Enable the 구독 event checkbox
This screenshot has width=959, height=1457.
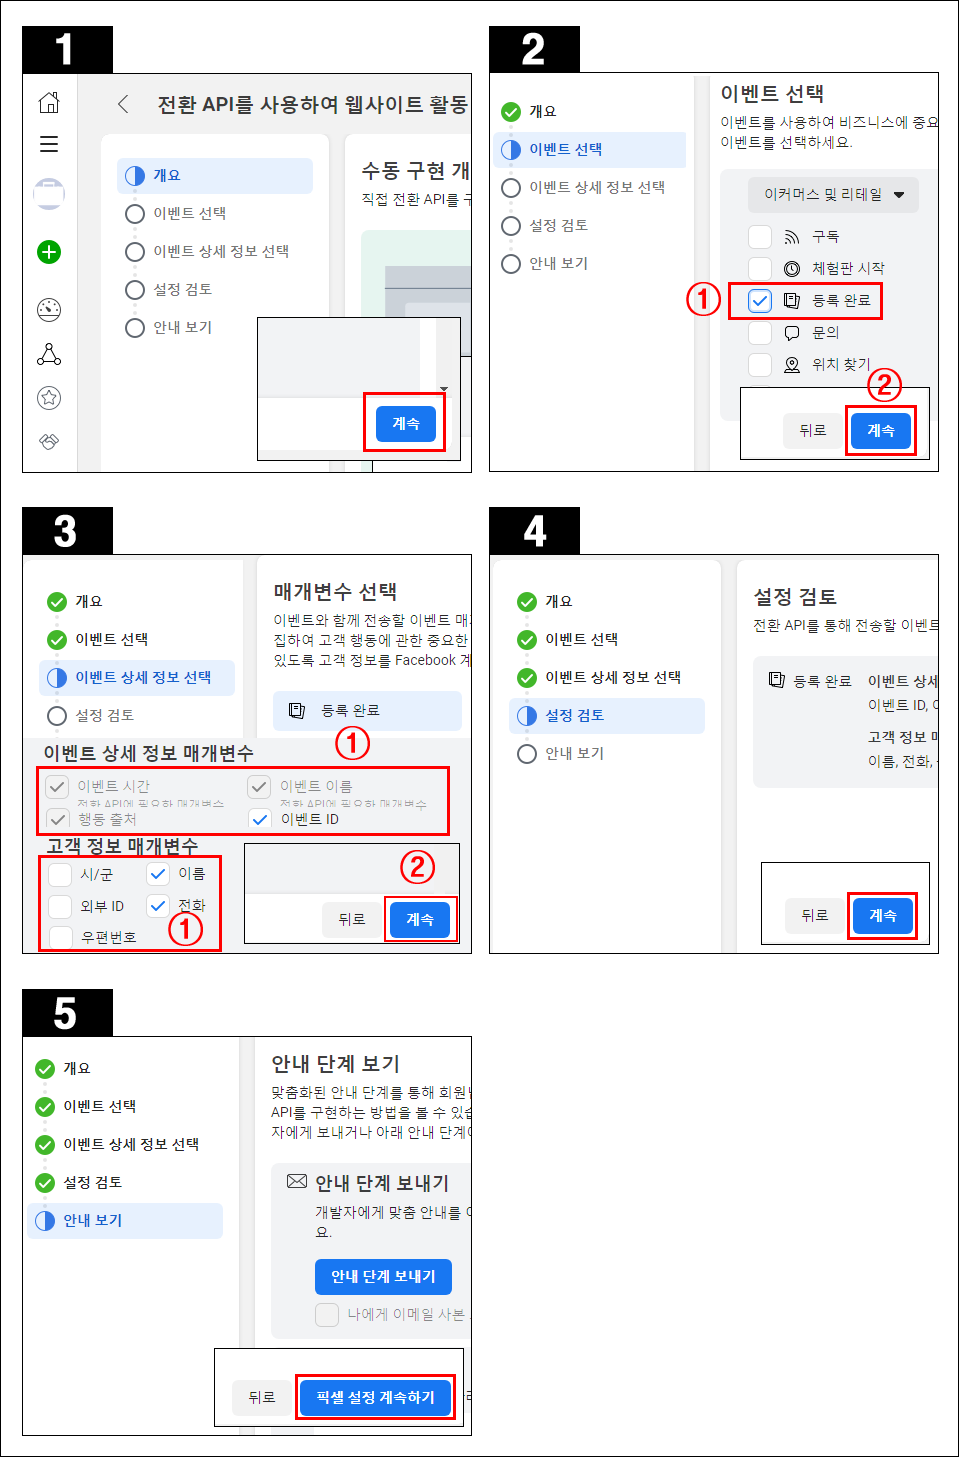[x=760, y=236]
